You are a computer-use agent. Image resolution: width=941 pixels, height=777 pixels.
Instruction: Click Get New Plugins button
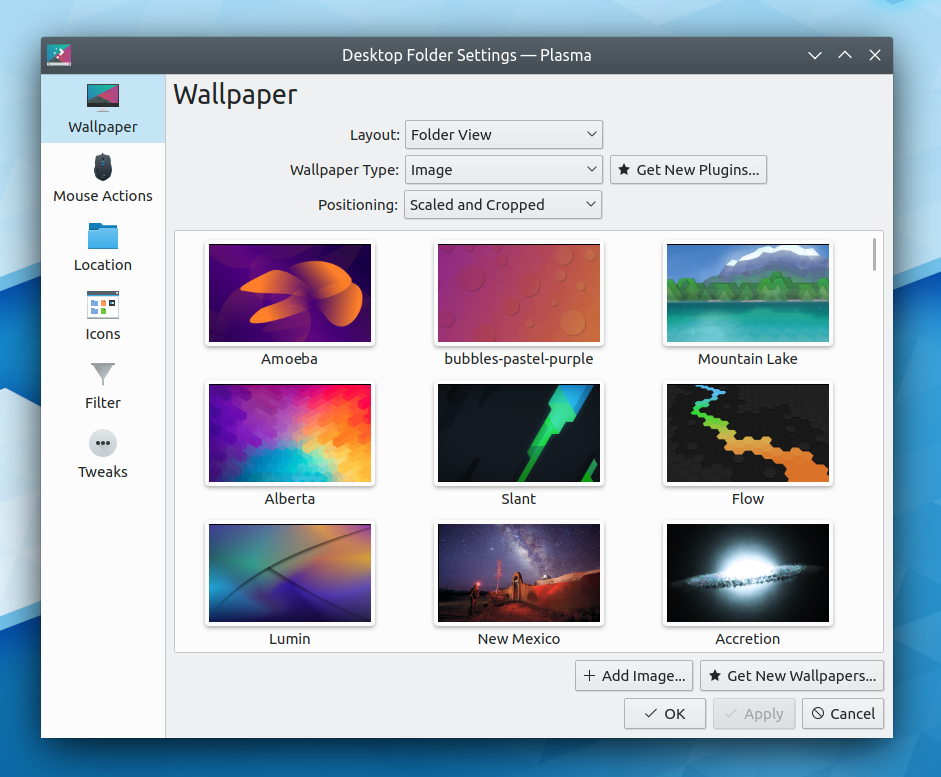click(688, 170)
